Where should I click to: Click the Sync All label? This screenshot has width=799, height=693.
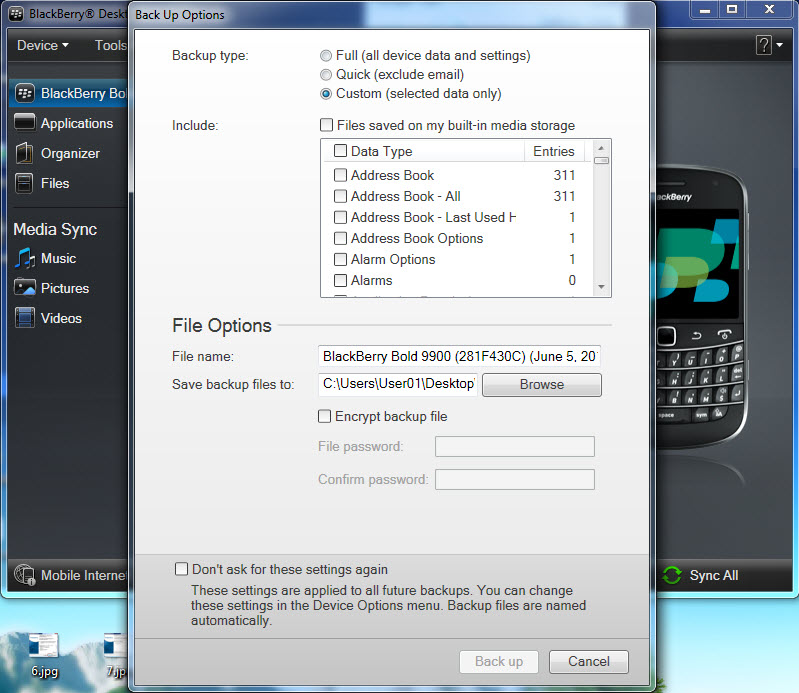[x=713, y=575]
